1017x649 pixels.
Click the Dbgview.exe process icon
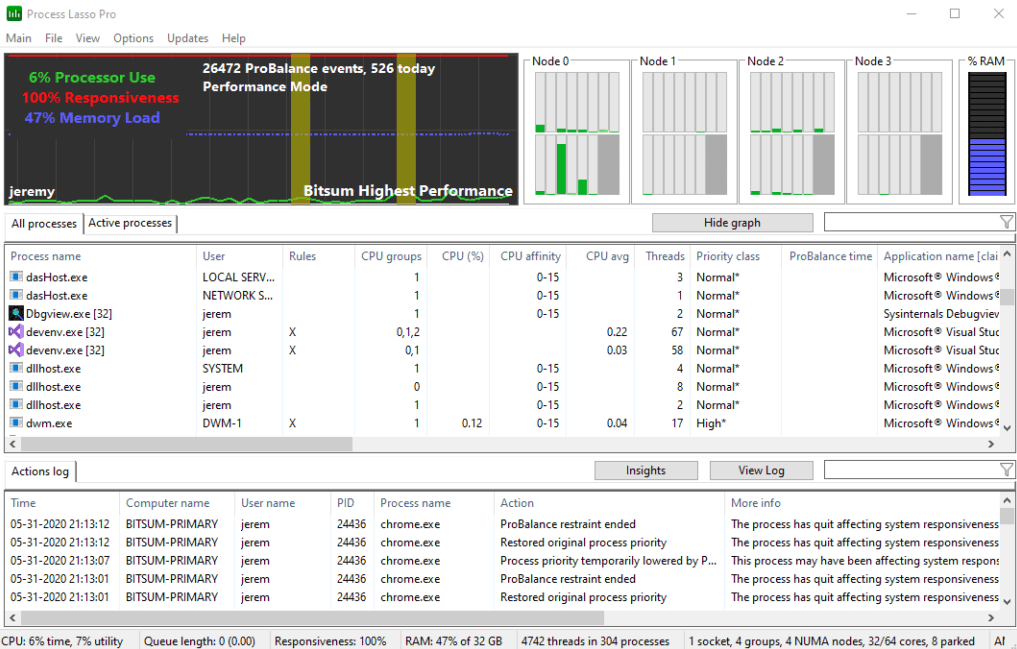(16, 314)
